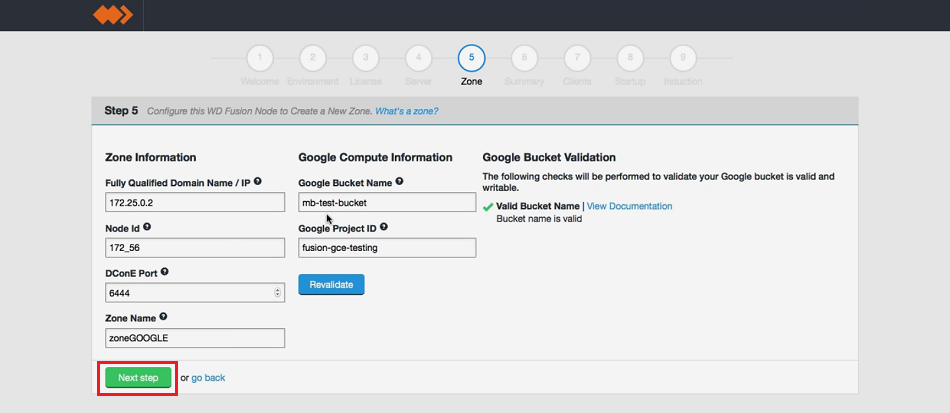
Task: Go to step 3 License
Action: coord(365,58)
